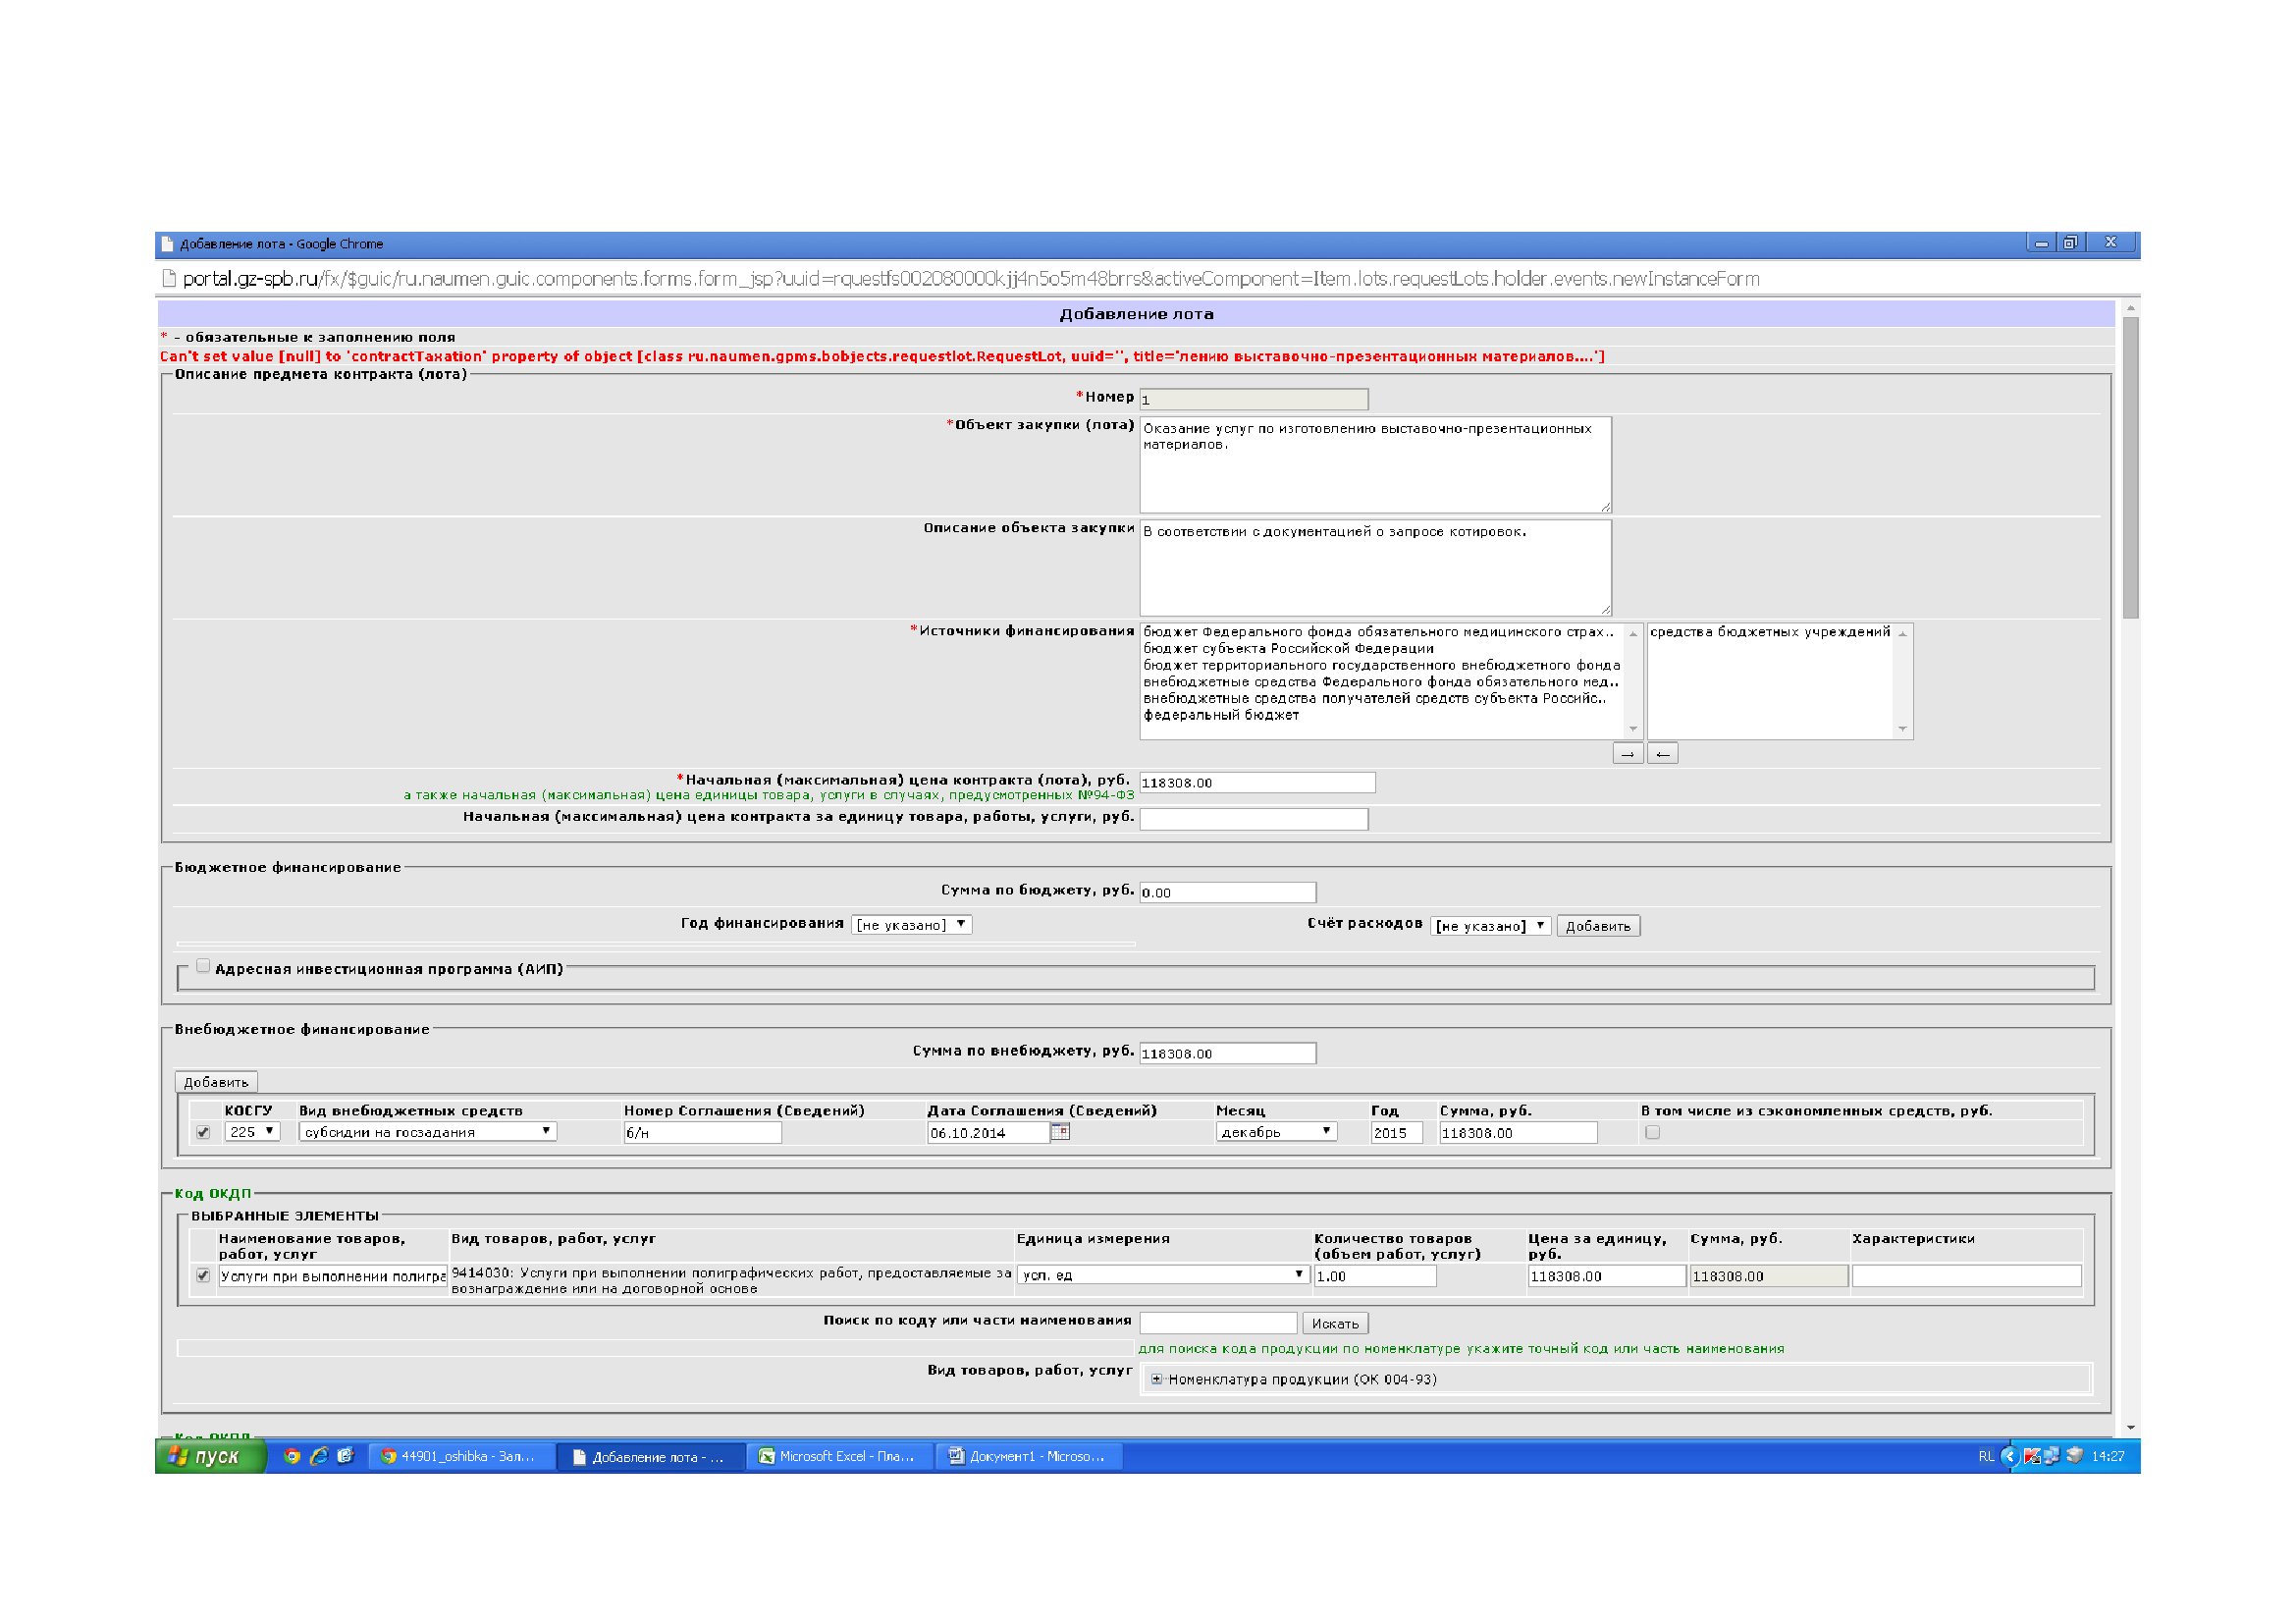Remove funding source with left arrow button

(x=1662, y=754)
